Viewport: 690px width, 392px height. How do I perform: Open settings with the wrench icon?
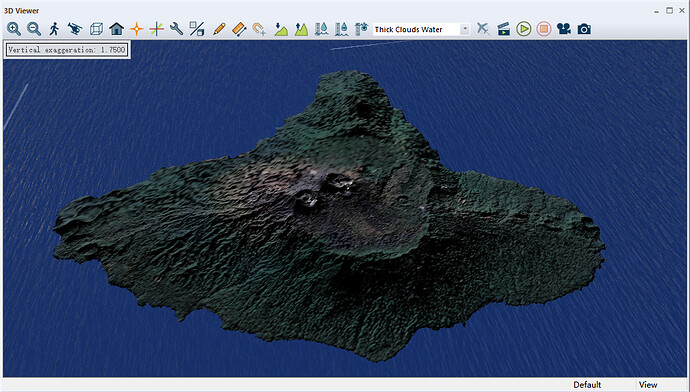pos(176,29)
